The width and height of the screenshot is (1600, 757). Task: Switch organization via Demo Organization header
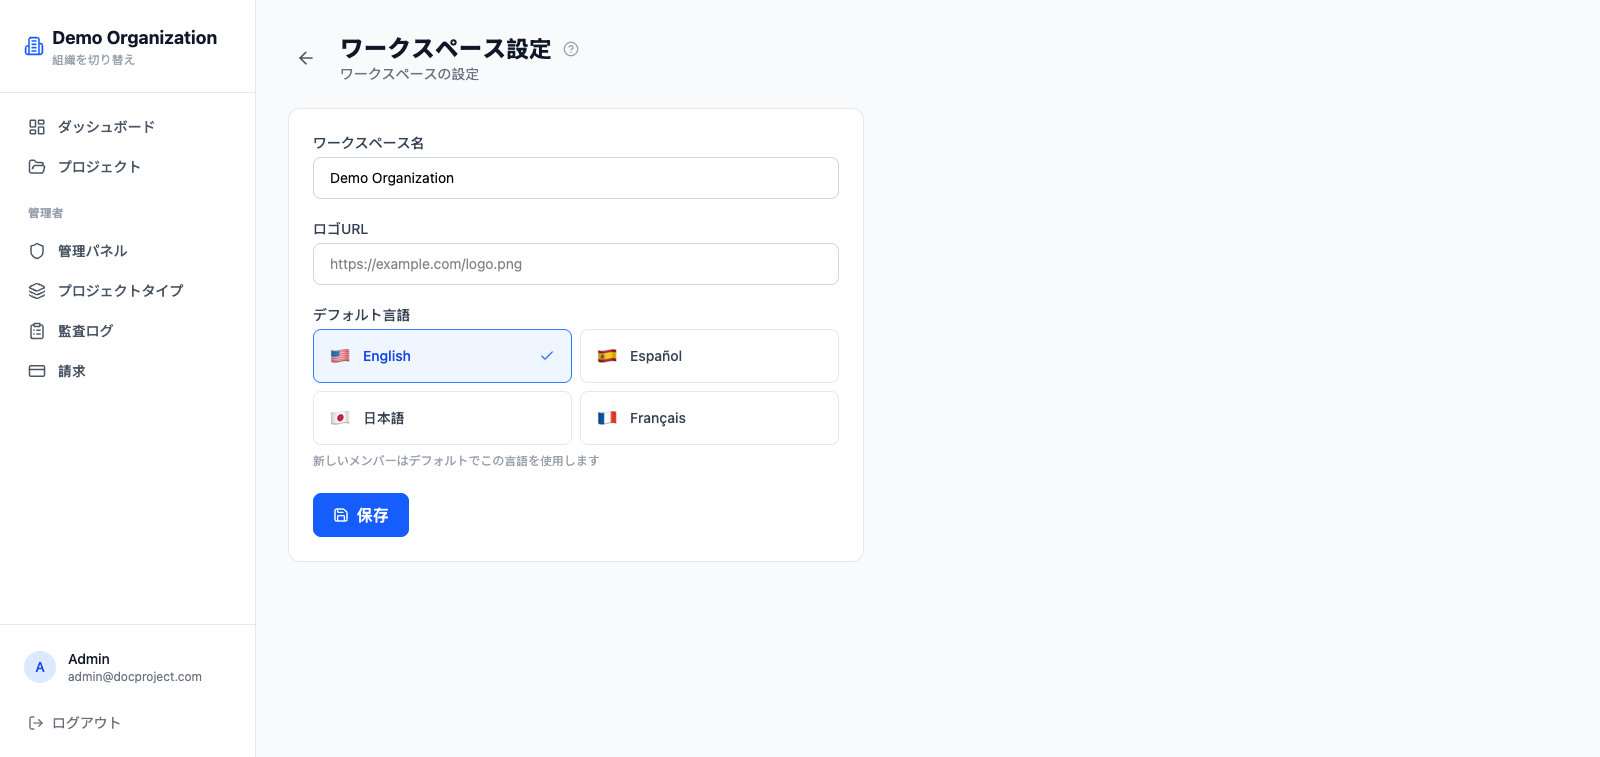[134, 38]
